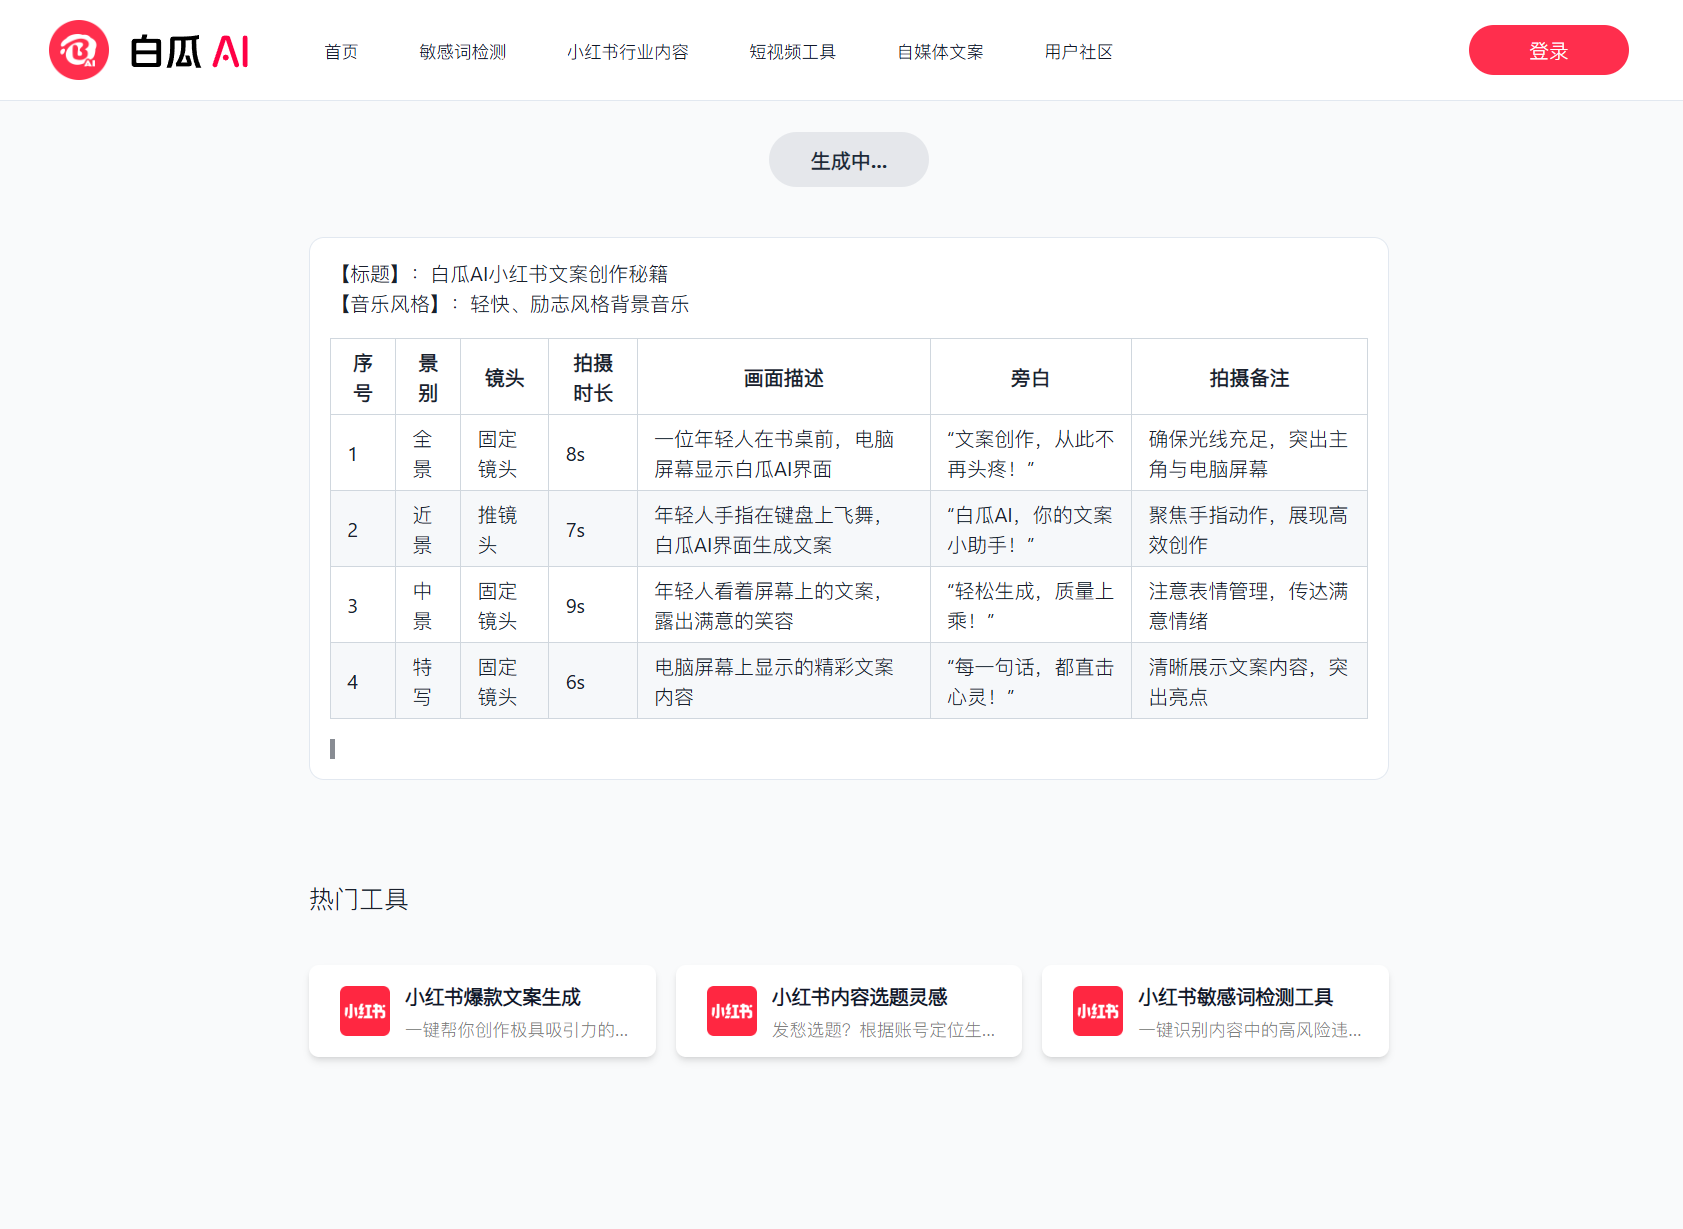The image size is (1683, 1229).
Task: Click the 白瓜 AI brand name text
Action: [x=189, y=51]
